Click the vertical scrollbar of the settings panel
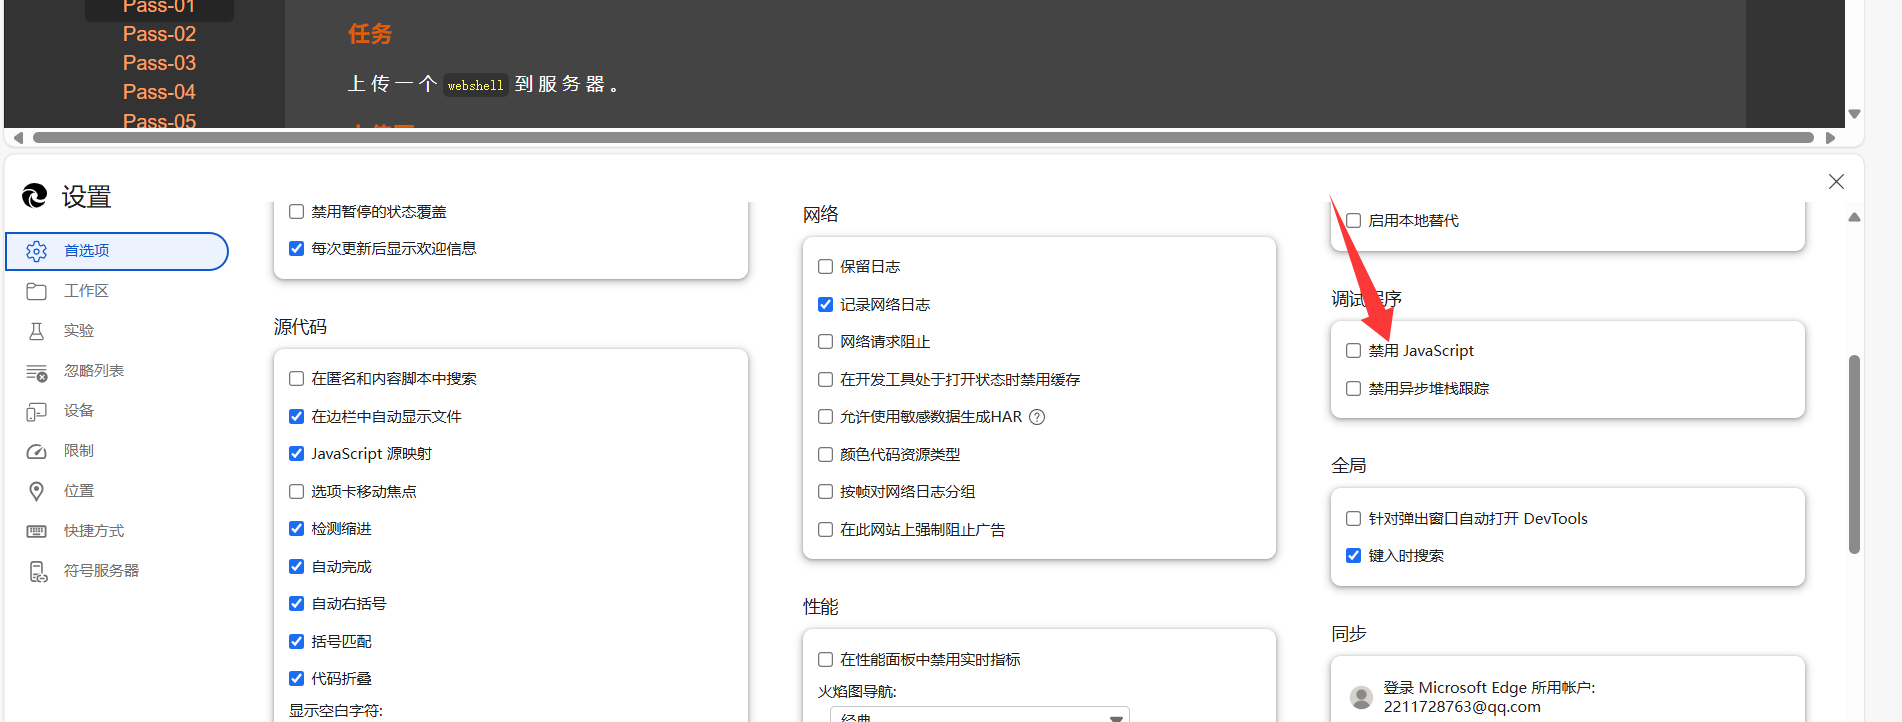Image resolution: width=1902 pixels, height=722 pixels. [1854, 454]
